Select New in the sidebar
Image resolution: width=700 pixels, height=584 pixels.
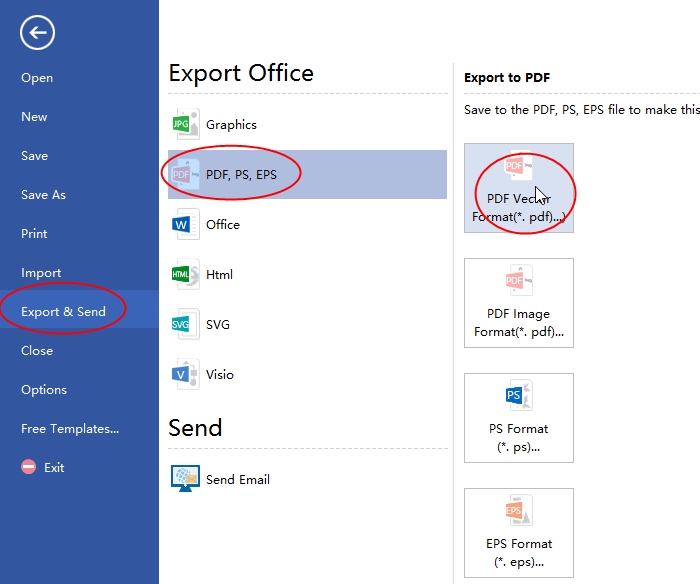point(34,117)
